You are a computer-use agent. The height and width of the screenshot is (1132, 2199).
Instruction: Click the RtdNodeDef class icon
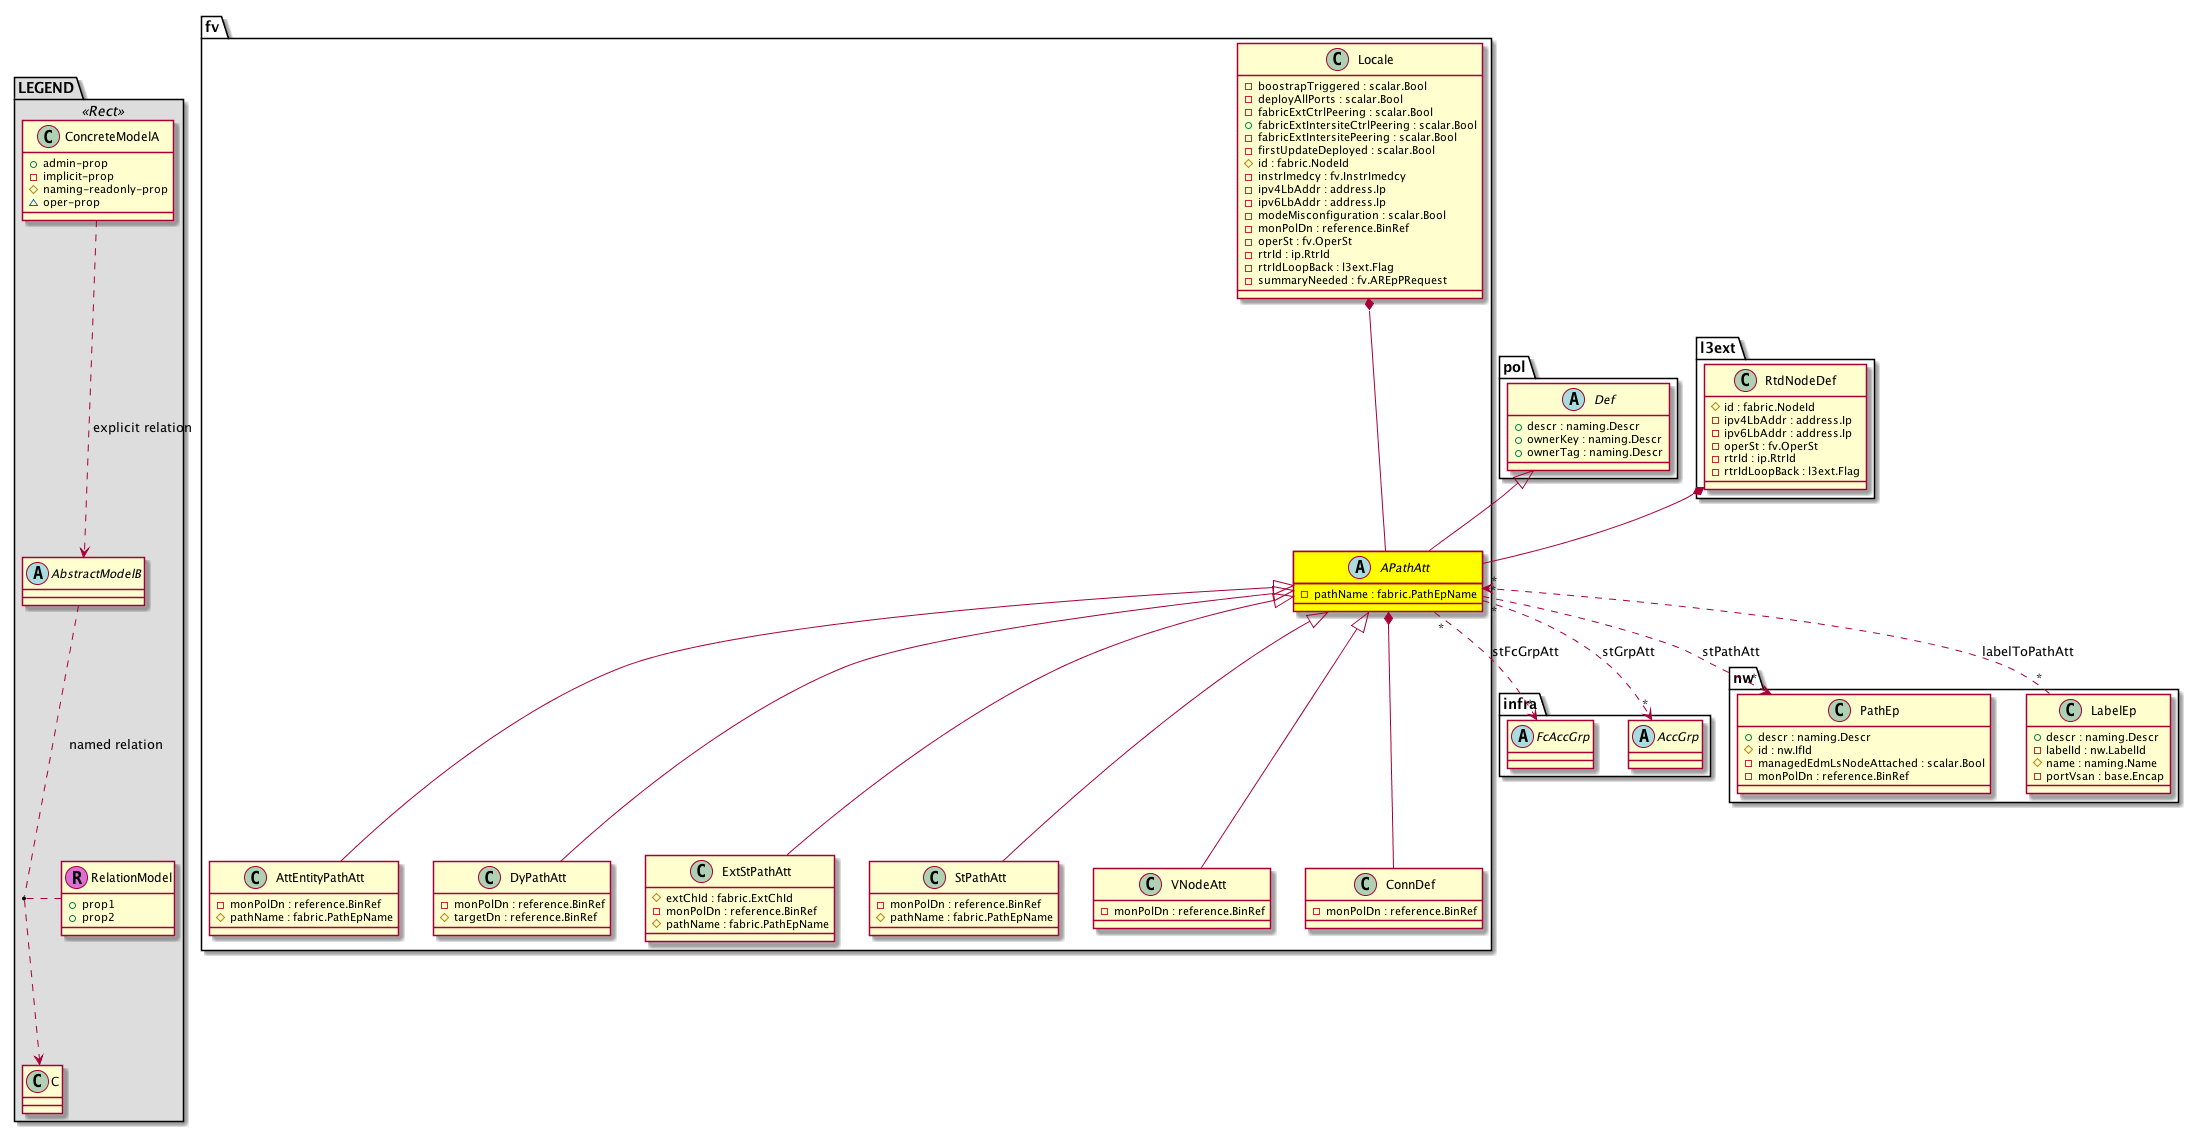click(x=1745, y=381)
